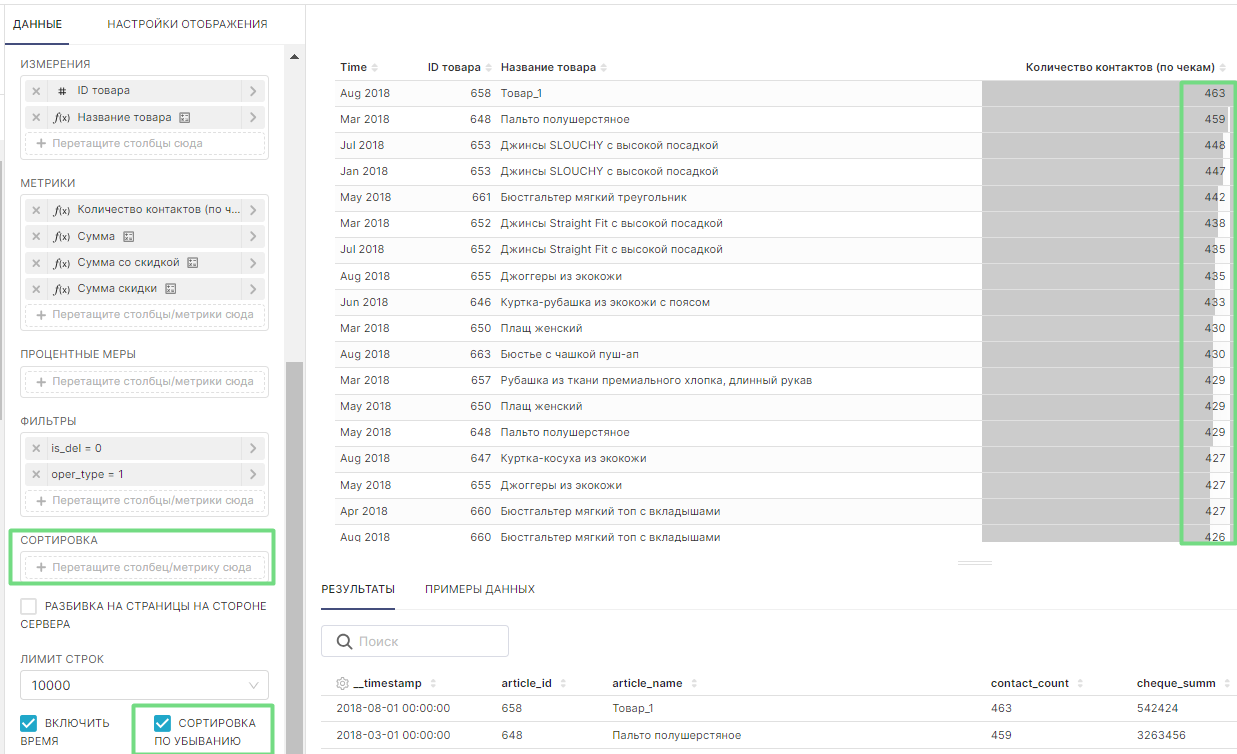The image size is (1237, 754).
Task: Expand the "Сумма скидки" metric options arrow
Action: (253, 289)
